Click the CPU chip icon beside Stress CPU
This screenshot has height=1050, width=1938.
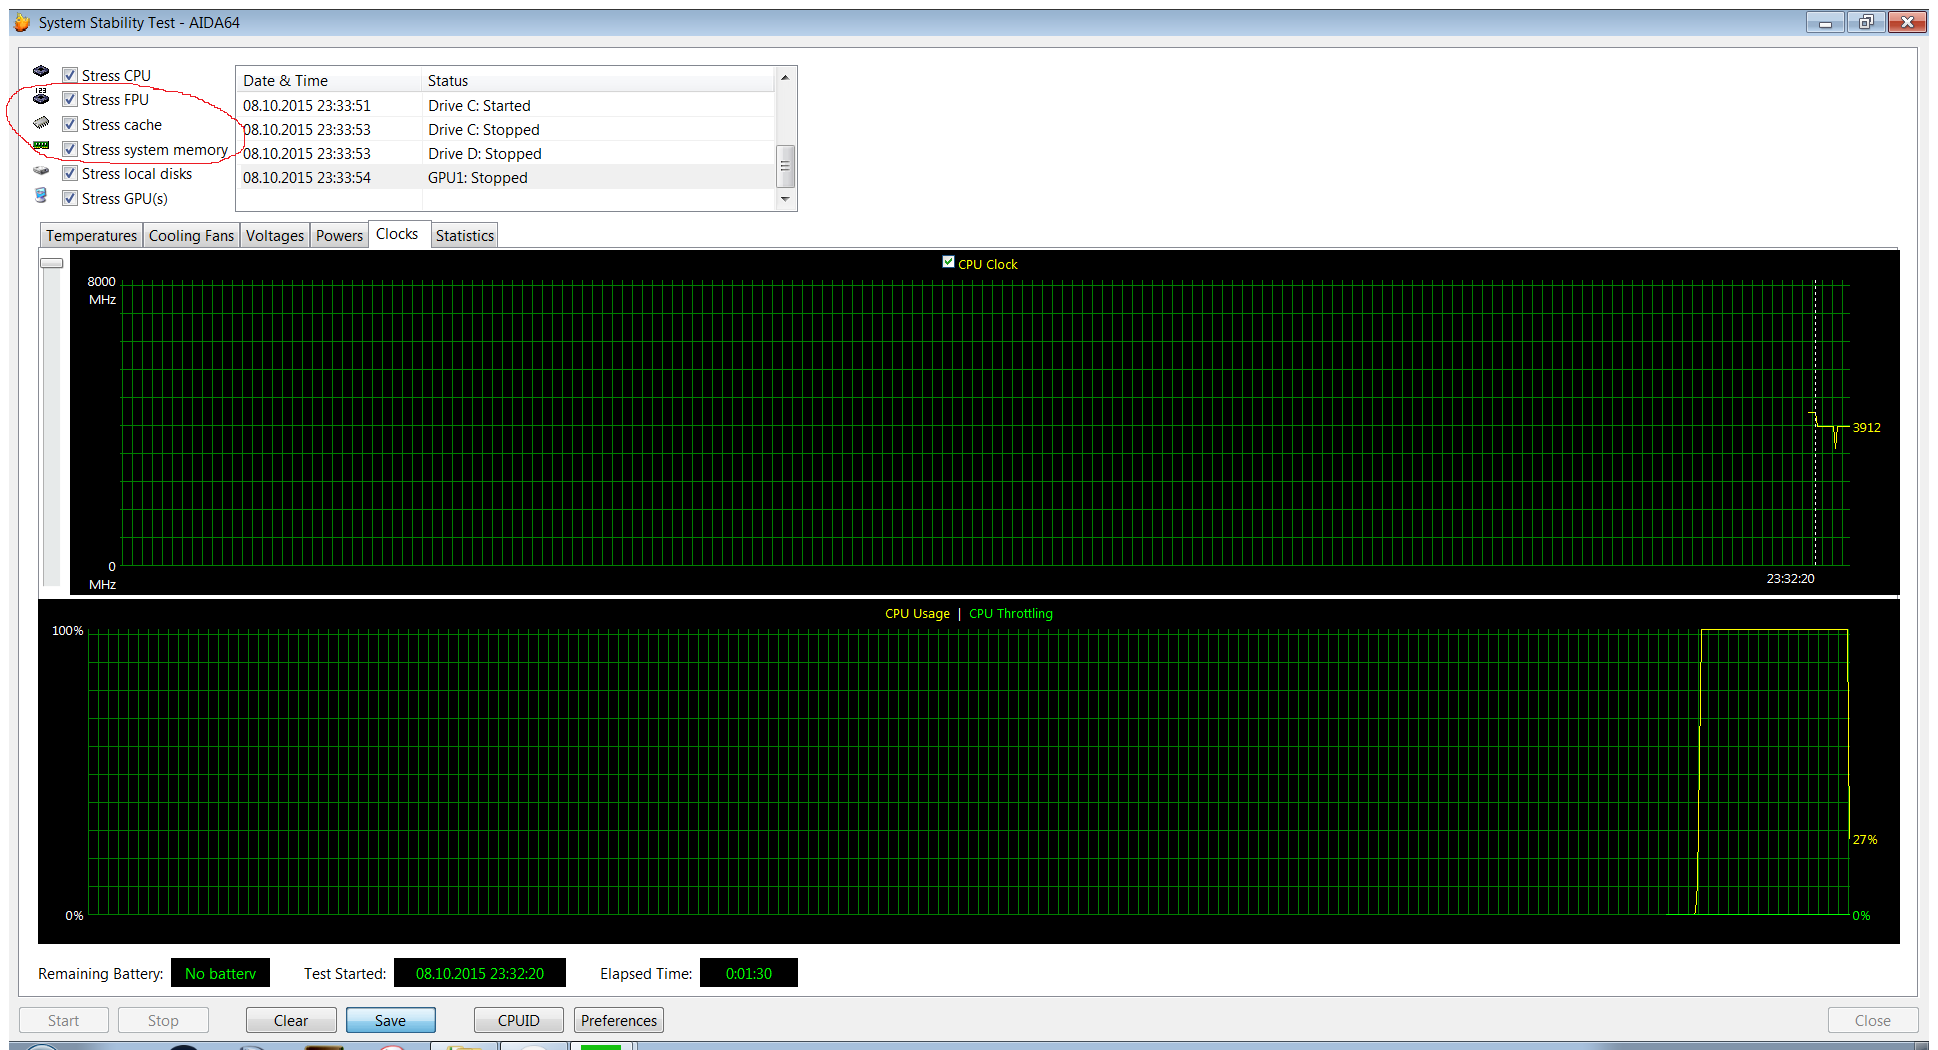point(41,72)
